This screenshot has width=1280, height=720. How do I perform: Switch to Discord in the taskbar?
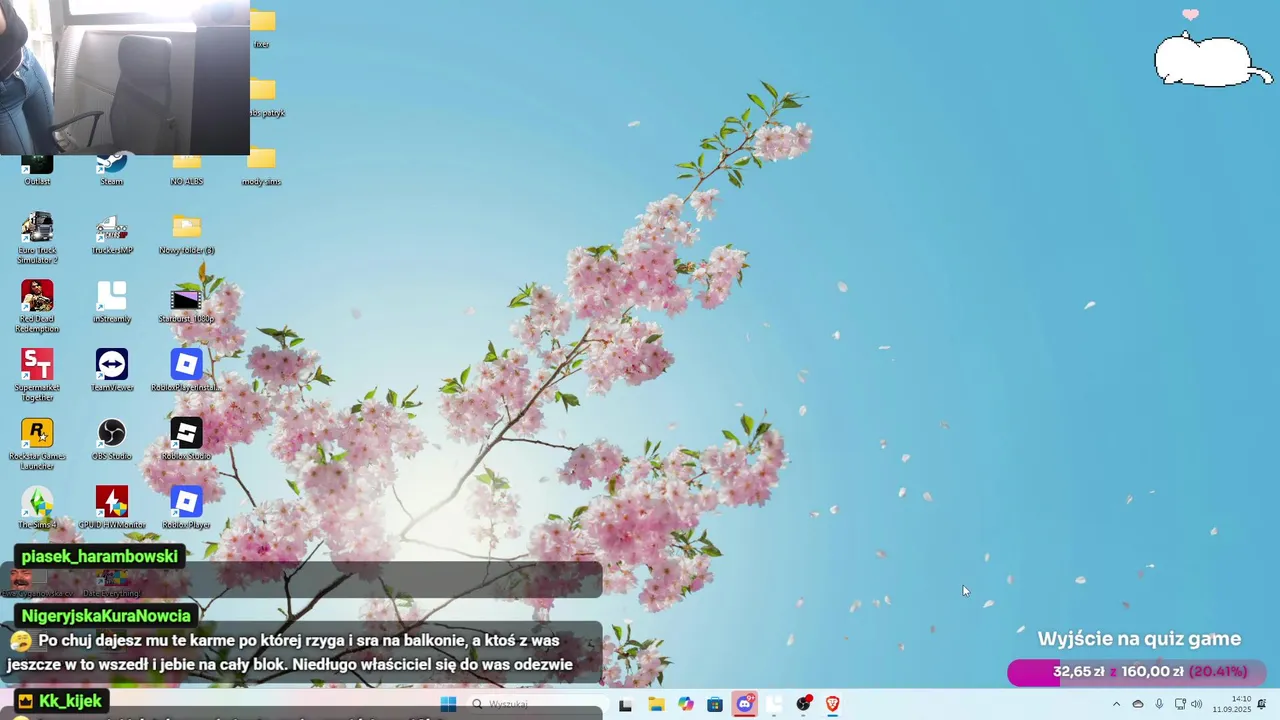(x=745, y=704)
